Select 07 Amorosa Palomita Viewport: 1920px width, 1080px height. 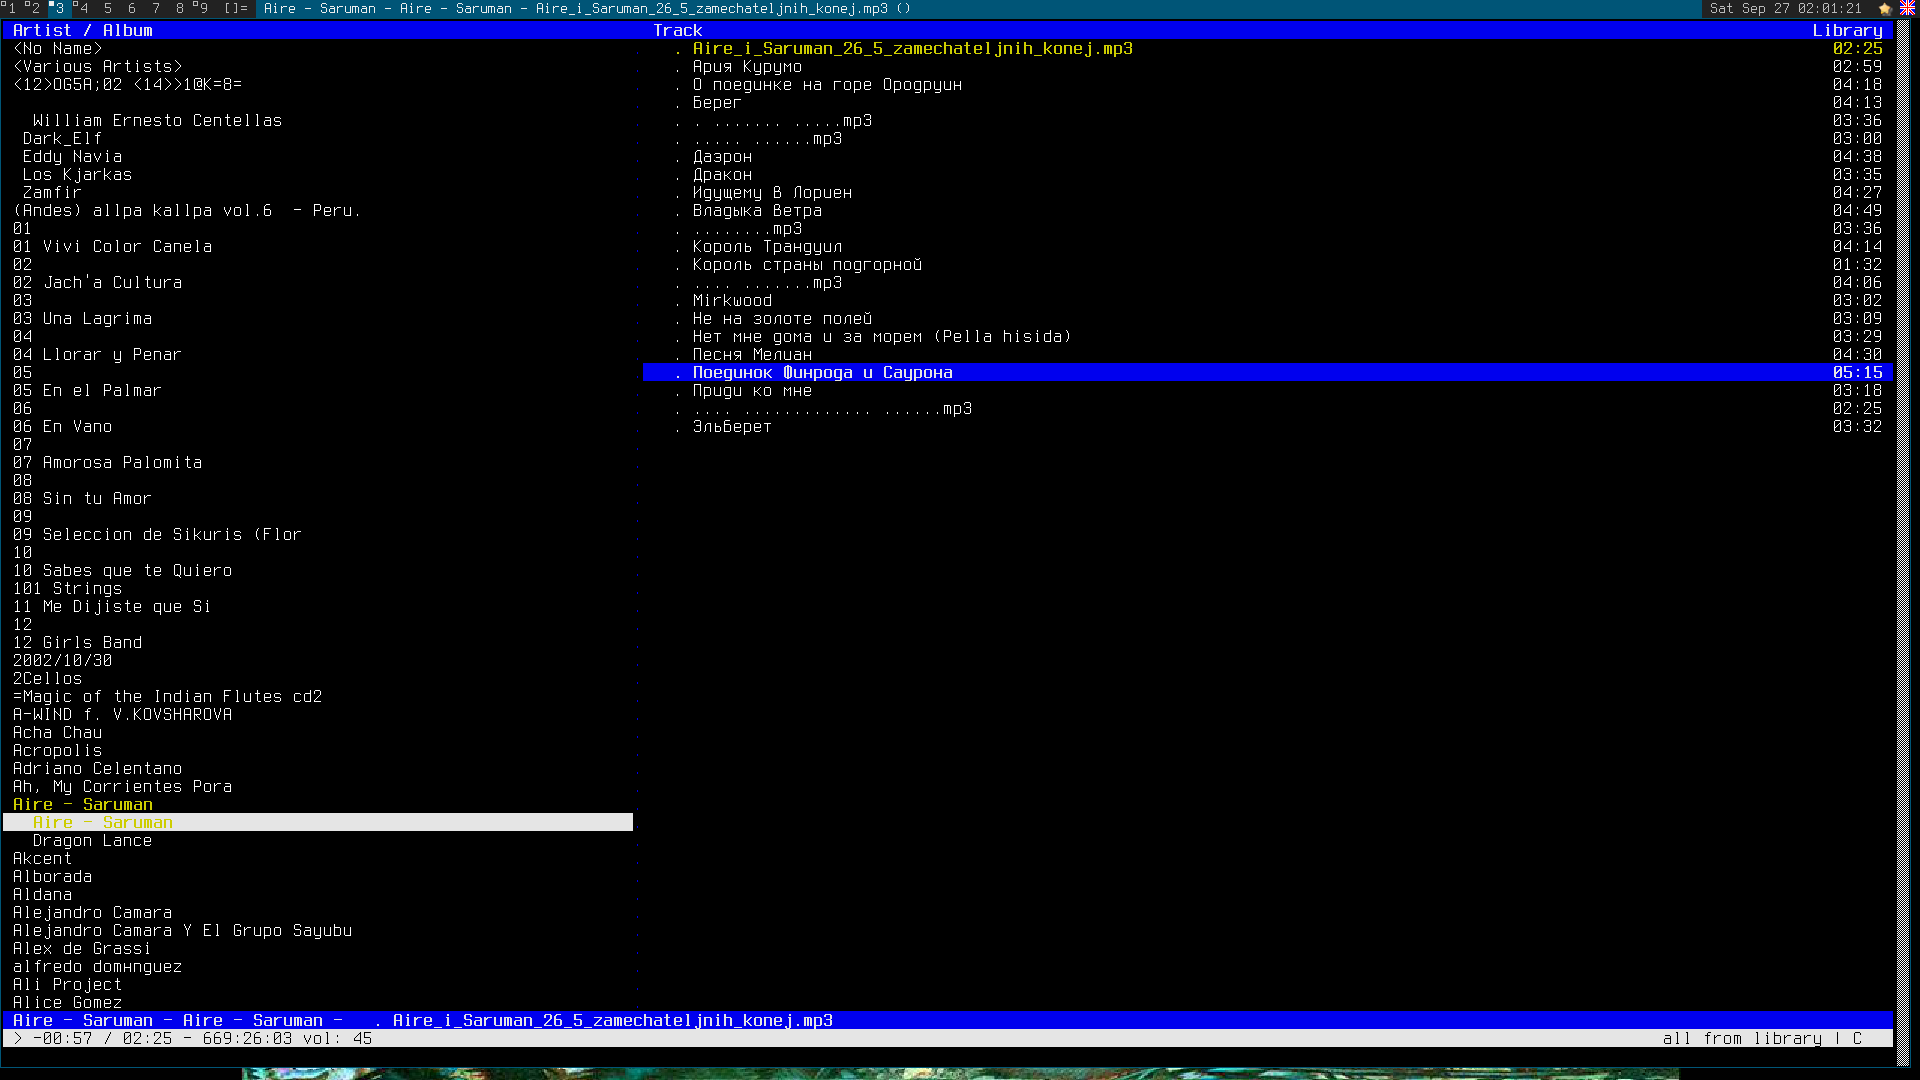pyautogui.click(x=107, y=463)
